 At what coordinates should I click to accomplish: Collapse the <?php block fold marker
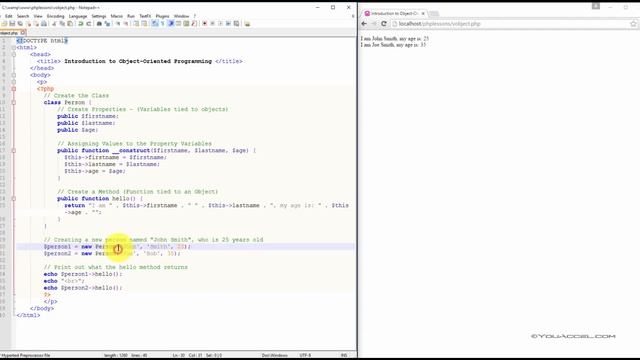click(13, 89)
